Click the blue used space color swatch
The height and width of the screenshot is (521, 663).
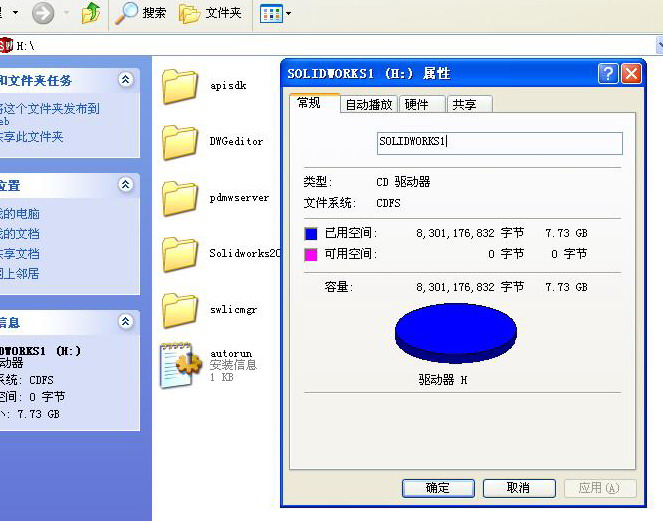pyautogui.click(x=311, y=233)
